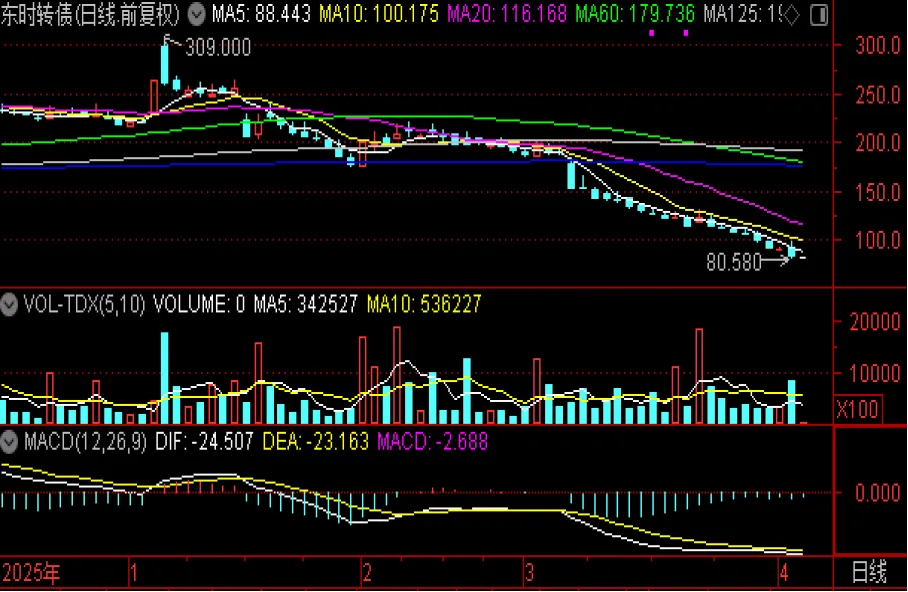Click the tallest cyan candle near 309.000
Image resolution: width=908 pixels, height=592 pixels.
[165, 63]
